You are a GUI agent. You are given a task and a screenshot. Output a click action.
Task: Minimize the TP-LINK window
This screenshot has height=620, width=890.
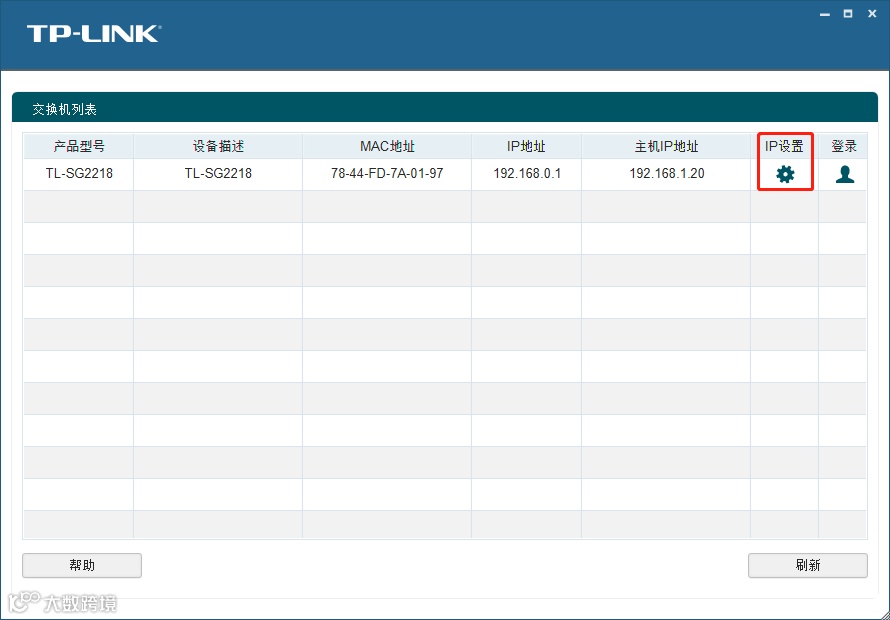(x=825, y=14)
